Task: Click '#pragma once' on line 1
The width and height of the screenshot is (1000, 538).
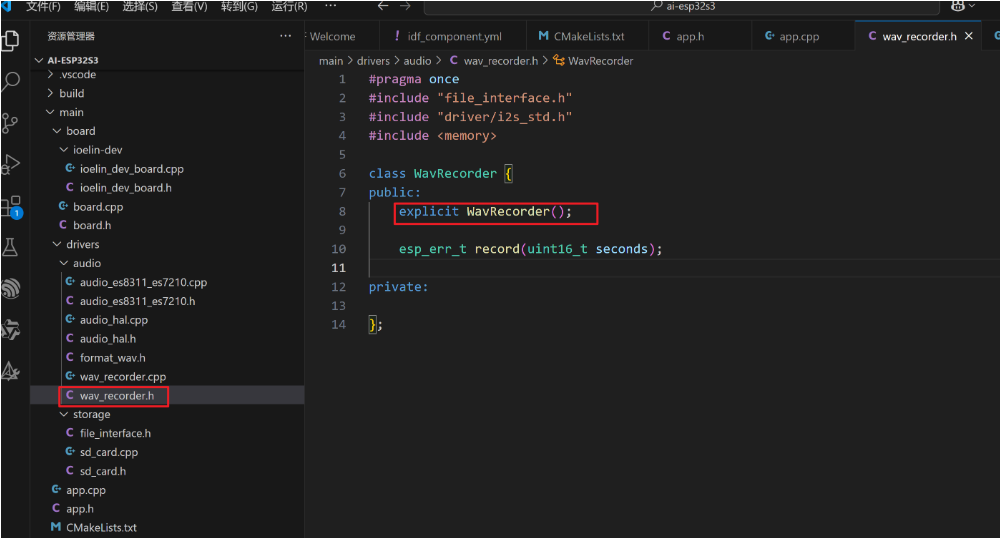Action: 413,79
